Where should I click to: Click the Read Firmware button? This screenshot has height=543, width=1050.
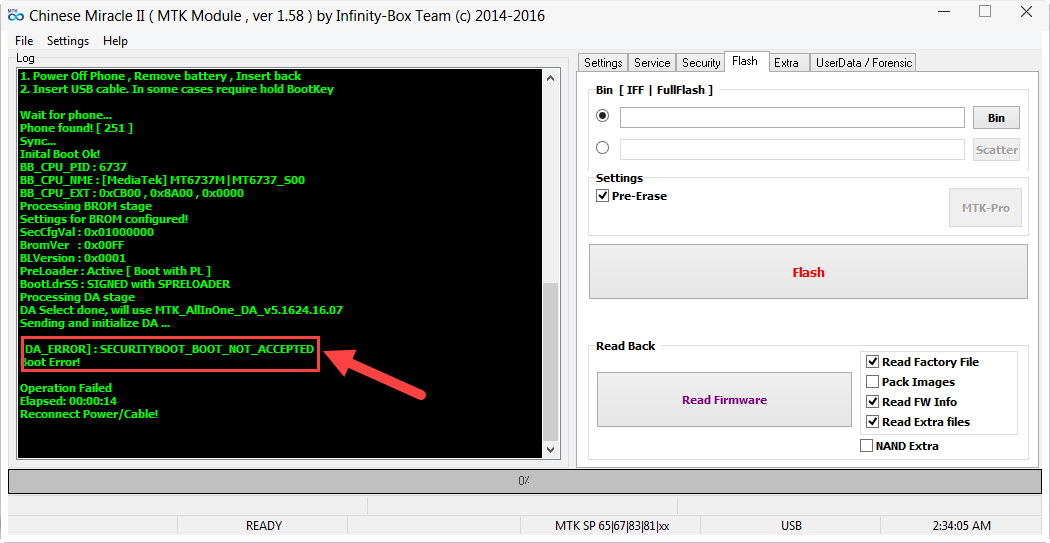pos(725,400)
